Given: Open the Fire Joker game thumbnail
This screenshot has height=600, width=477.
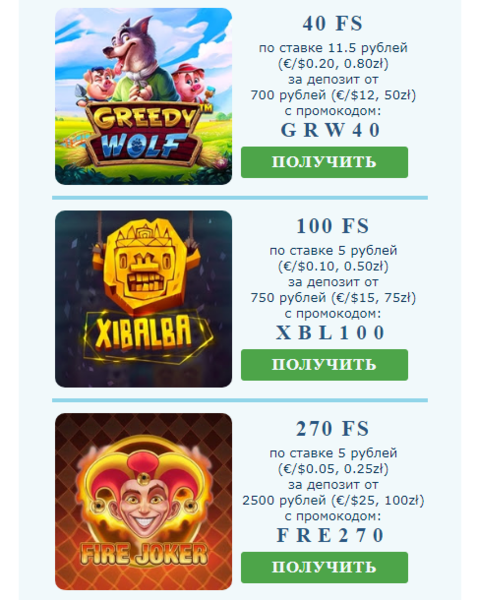Looking at the screenshot, I should click(x=143, y=501).
